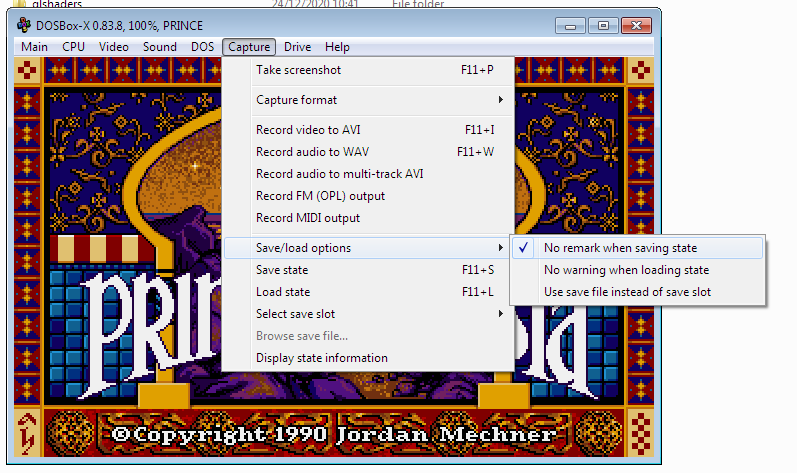
Task: Click the DOSBox-X application icon in title bar
Action: [23, 25]
